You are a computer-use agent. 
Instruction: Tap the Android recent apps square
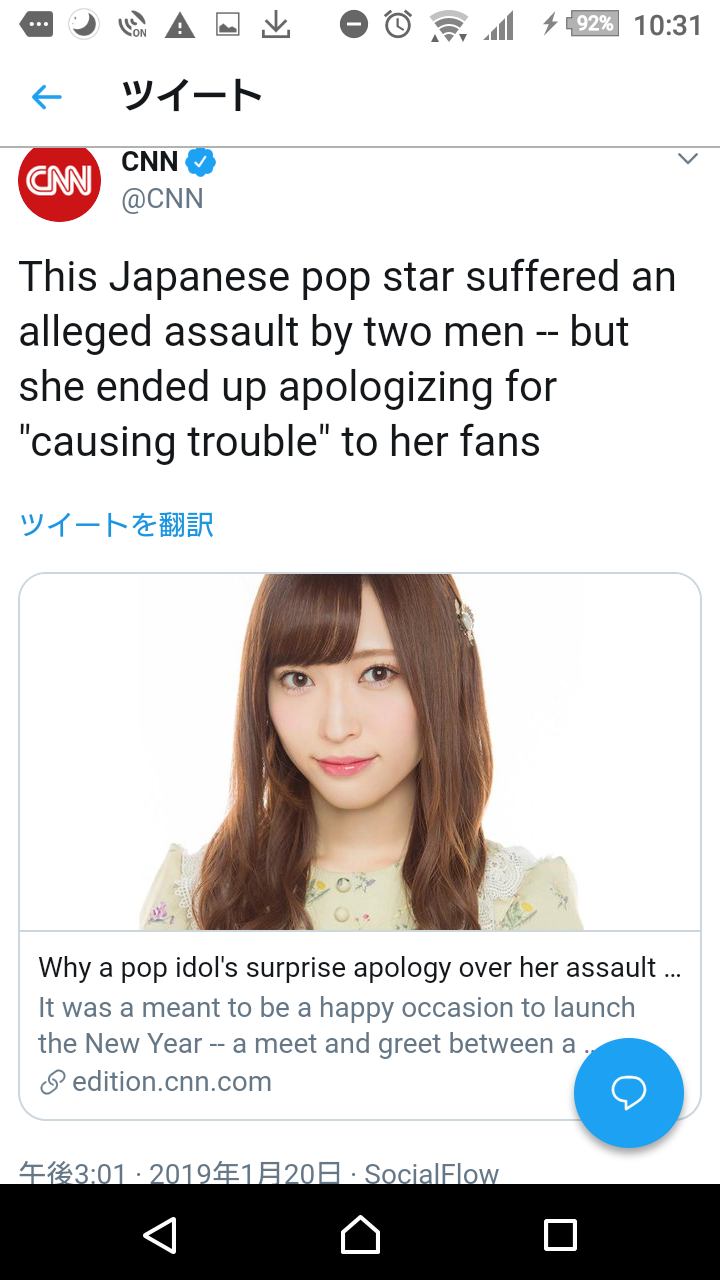[x=560, y=1234]
